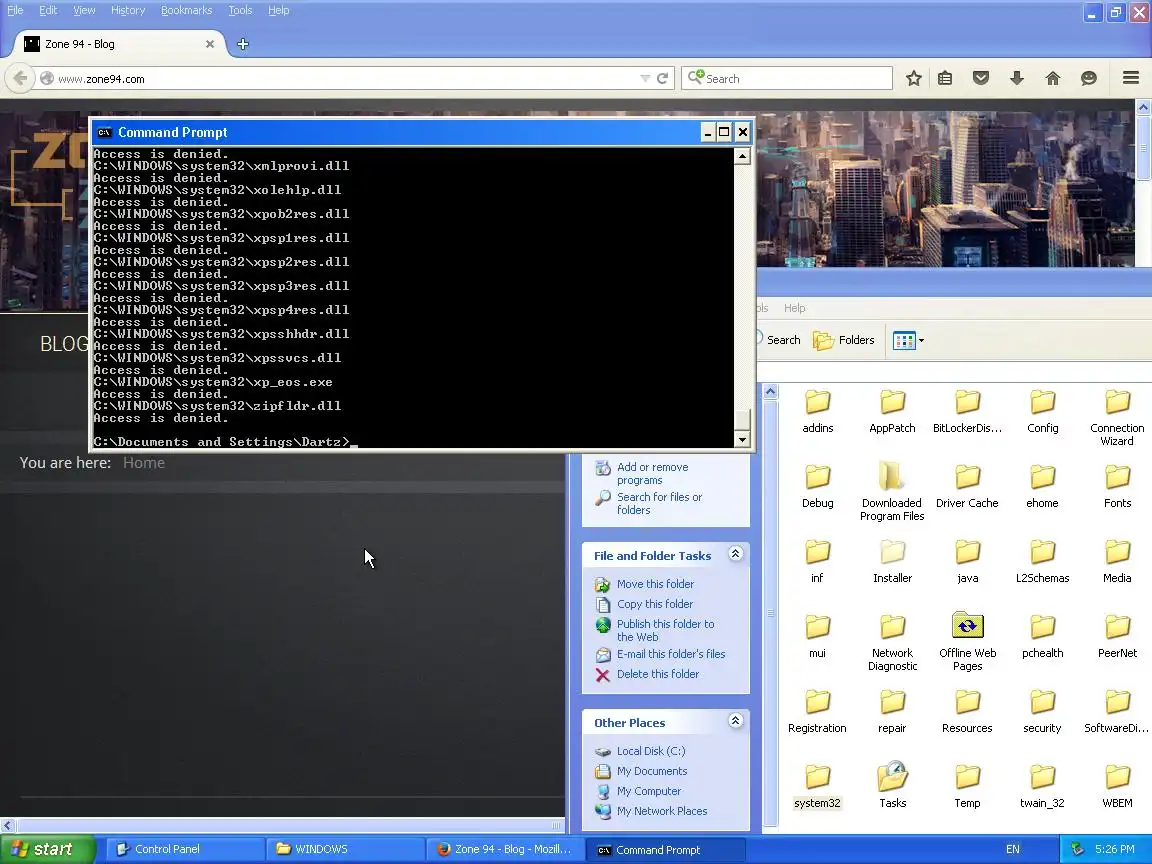The width and height of the screenshot is (1152, 864).
Task: Switch to WINDOWS taskbar button
Action: 344,849
